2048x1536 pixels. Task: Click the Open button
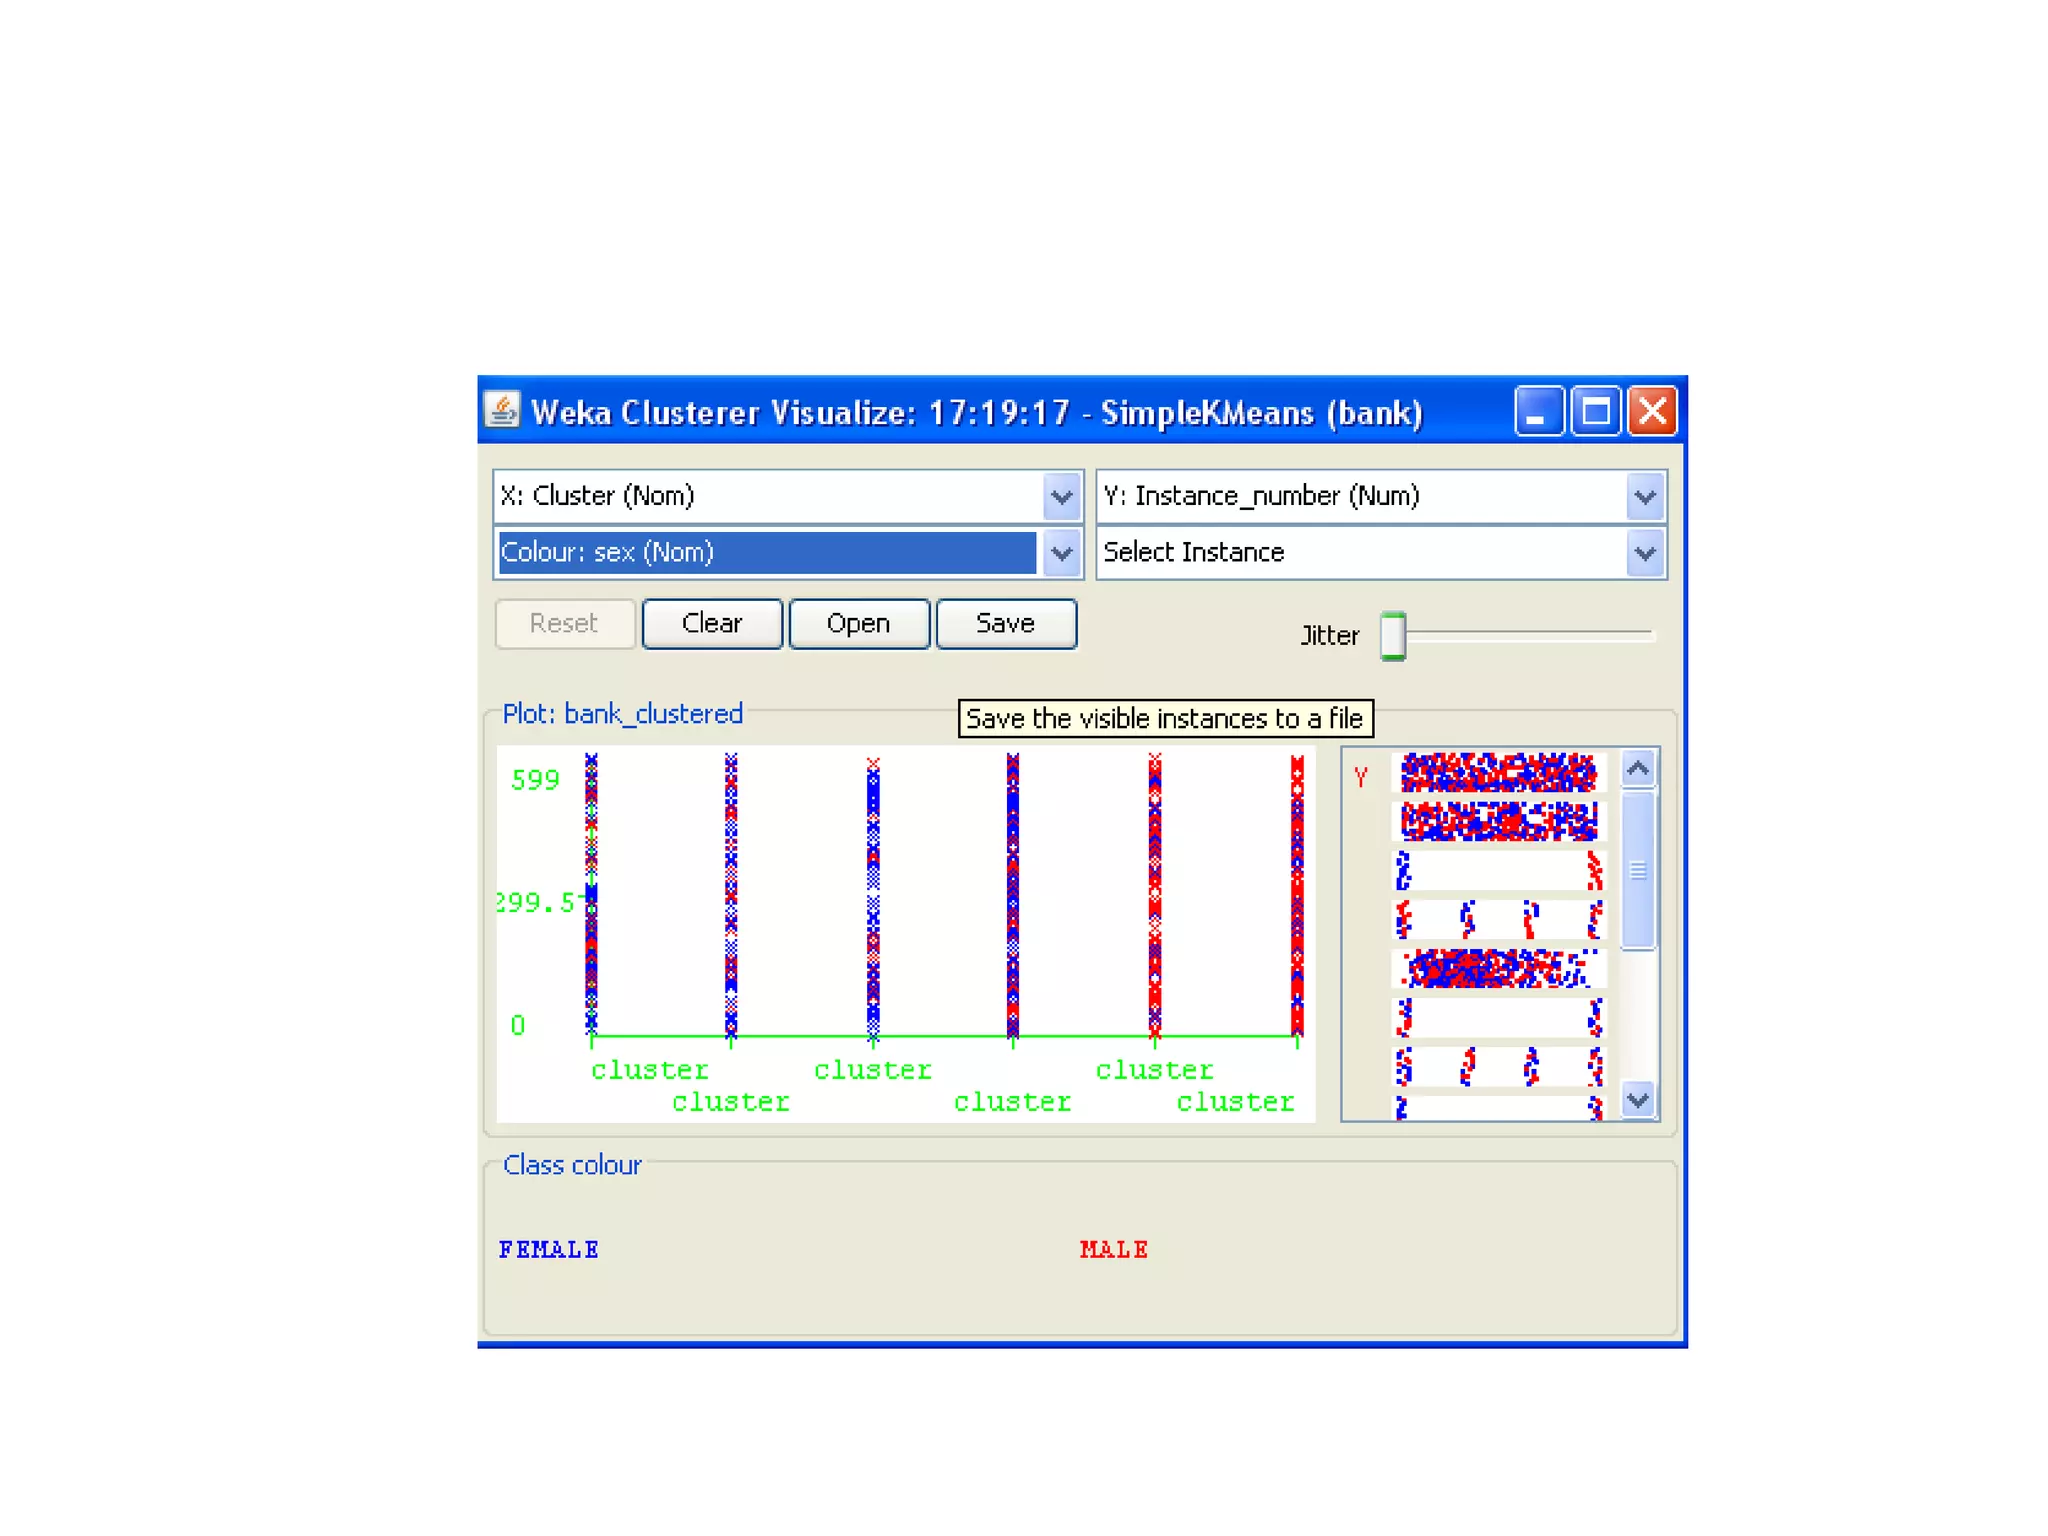(858, 623)
